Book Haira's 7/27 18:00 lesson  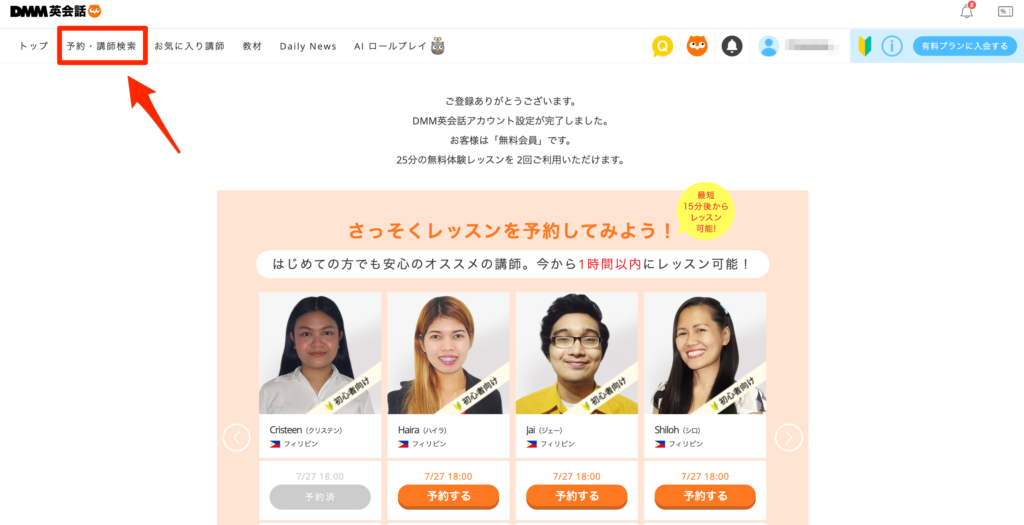point(448,496)
